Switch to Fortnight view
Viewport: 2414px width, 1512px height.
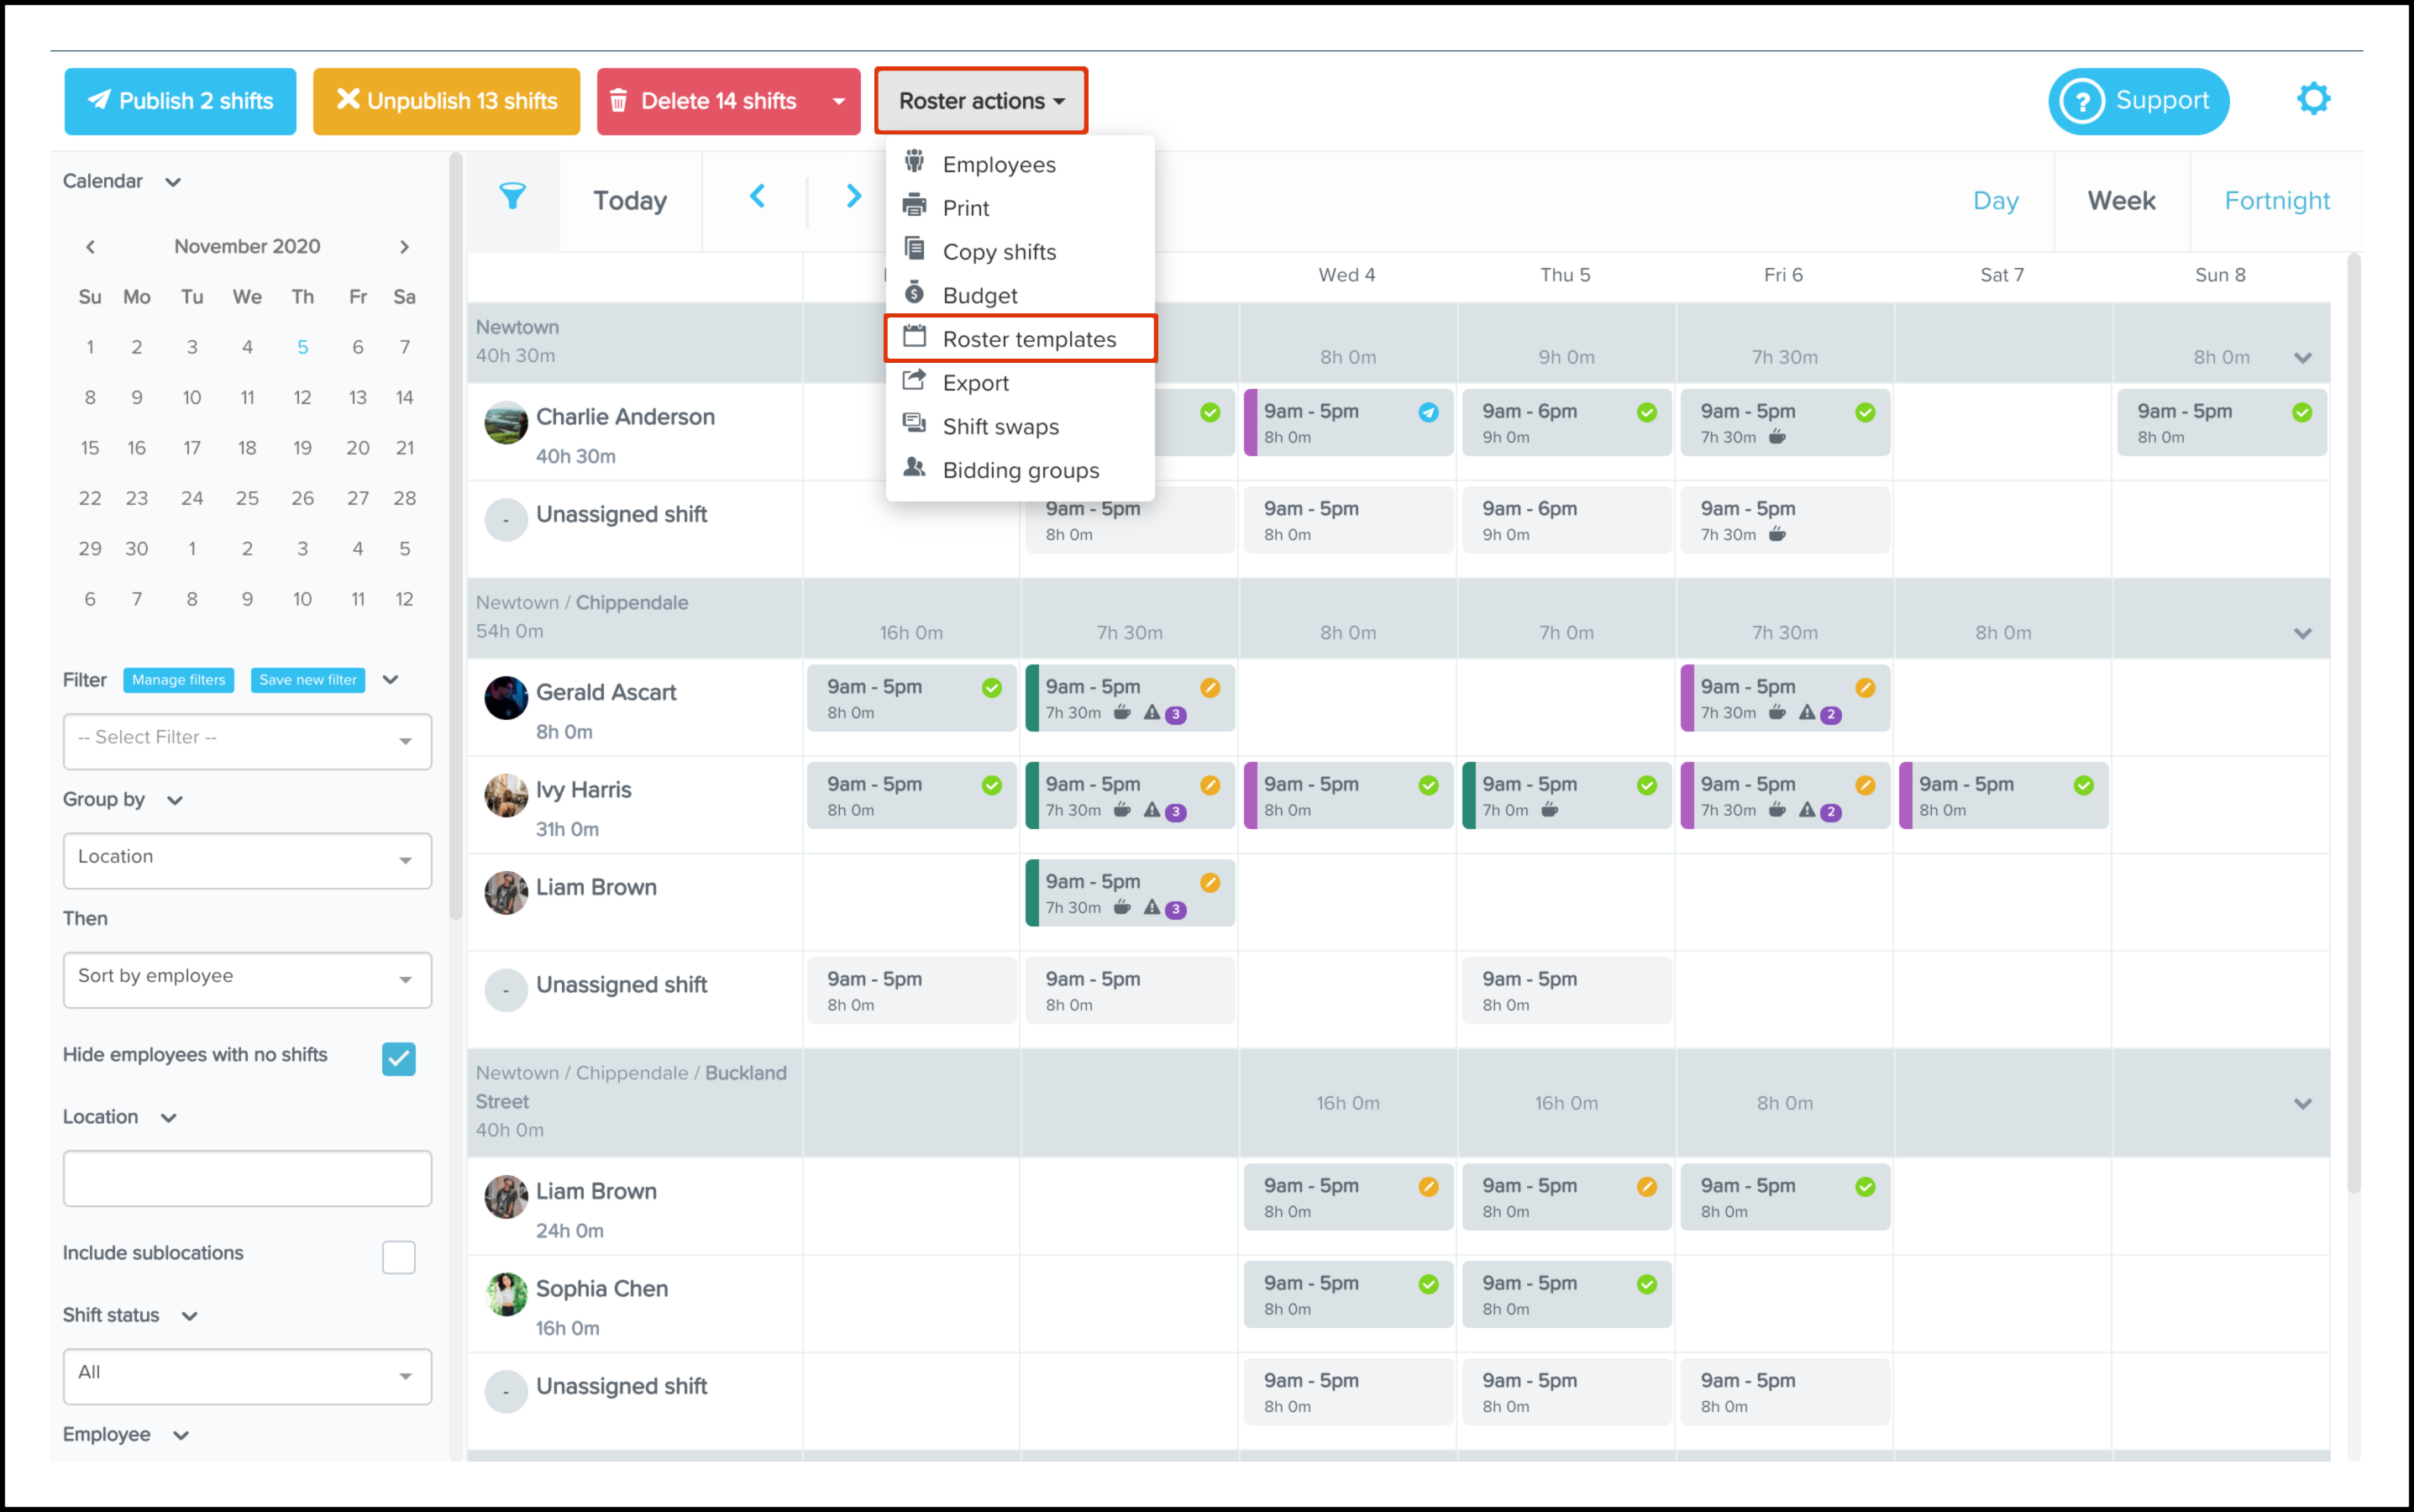point(2276,201)
